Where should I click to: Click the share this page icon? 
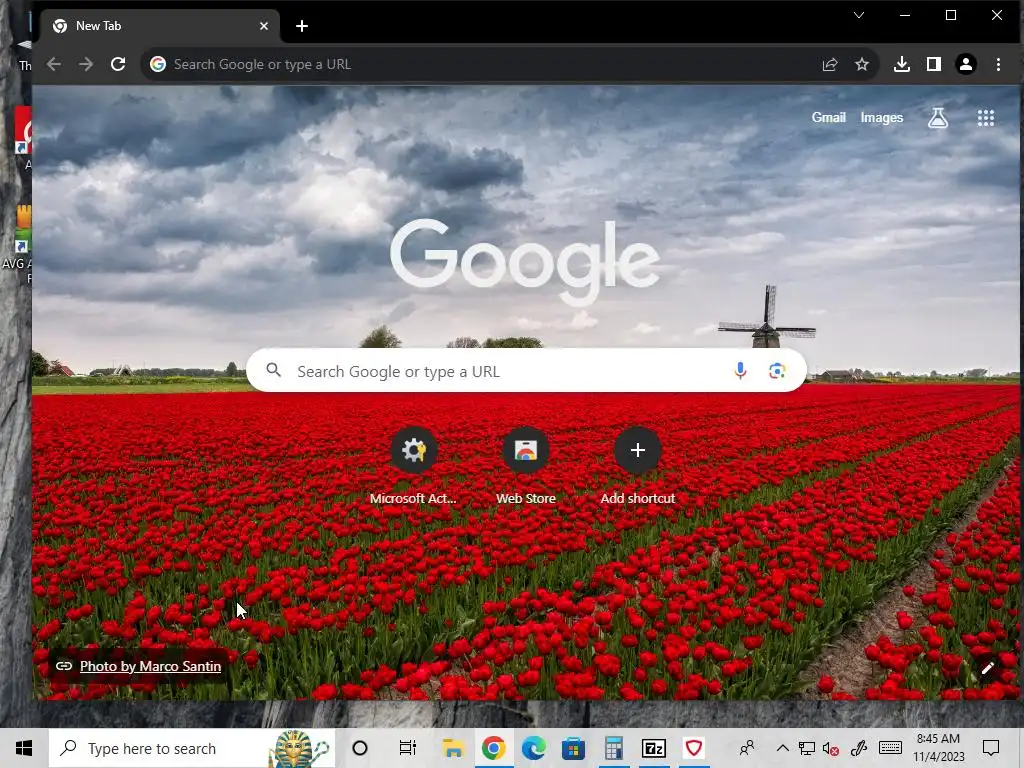pyautogui.click(x=830, y=64)
